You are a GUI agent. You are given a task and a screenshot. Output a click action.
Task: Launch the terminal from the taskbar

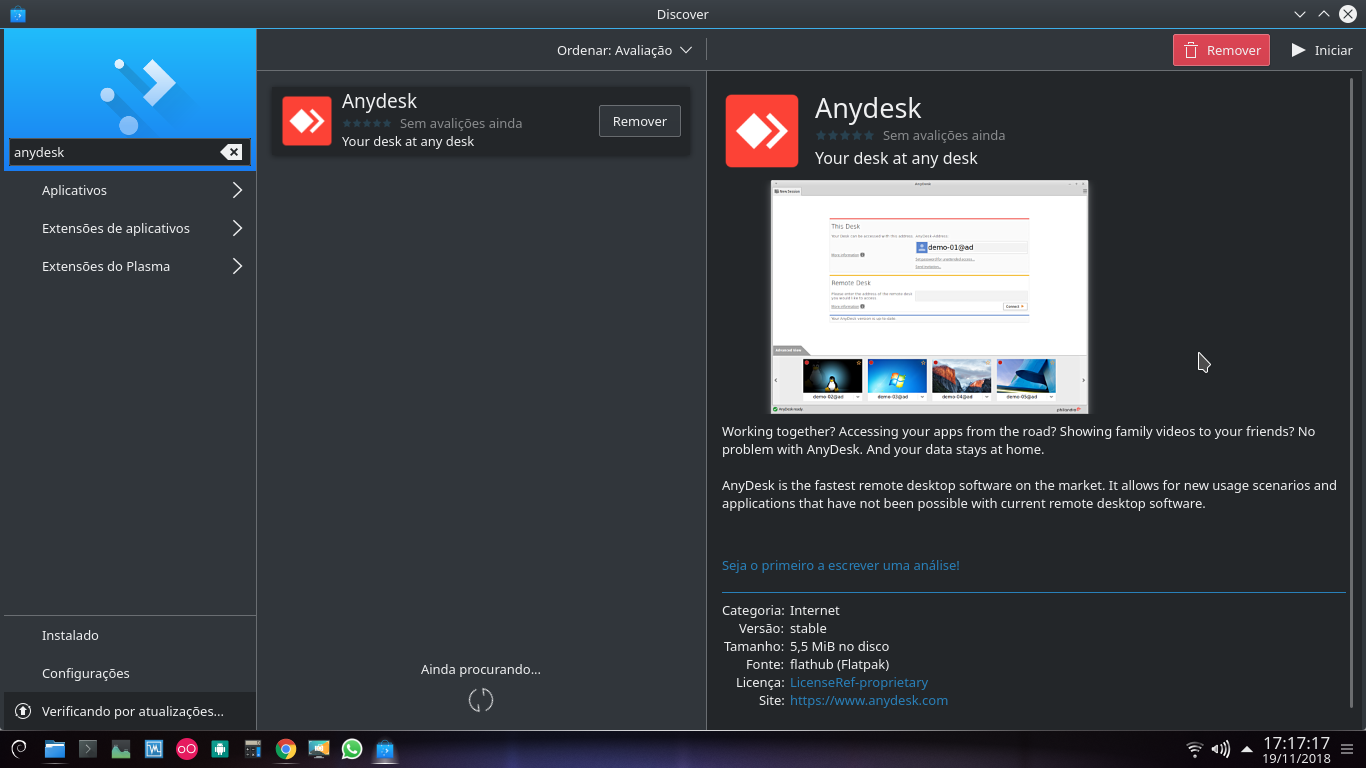(x=88, y=748)
